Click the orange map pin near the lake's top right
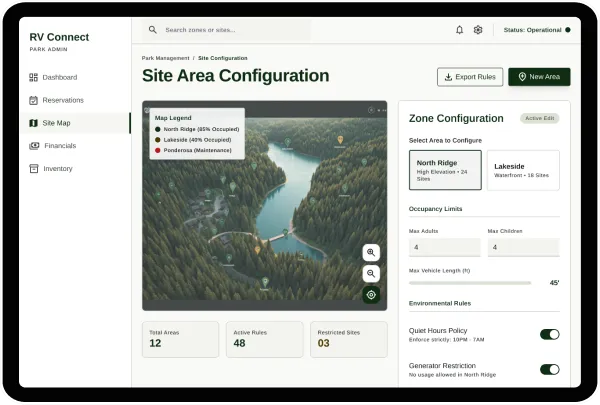 pyautogui.click(x=340, y=140)
